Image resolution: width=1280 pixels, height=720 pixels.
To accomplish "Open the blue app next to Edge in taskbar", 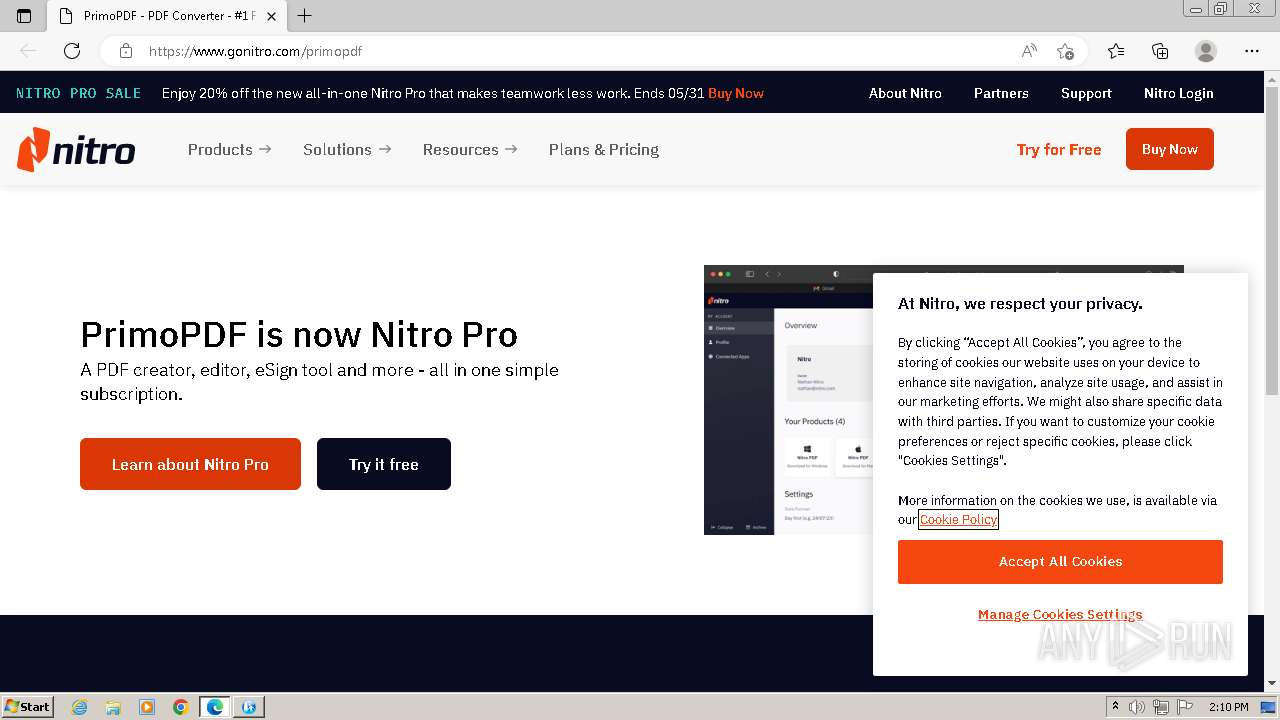I will (x=249, y=707).
